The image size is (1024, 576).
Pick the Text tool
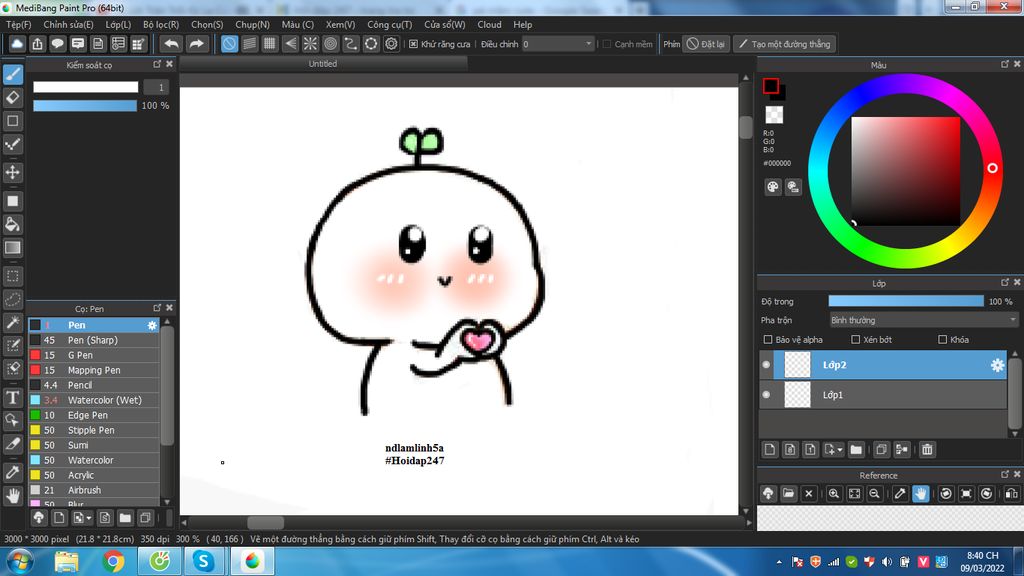point(13,398)
